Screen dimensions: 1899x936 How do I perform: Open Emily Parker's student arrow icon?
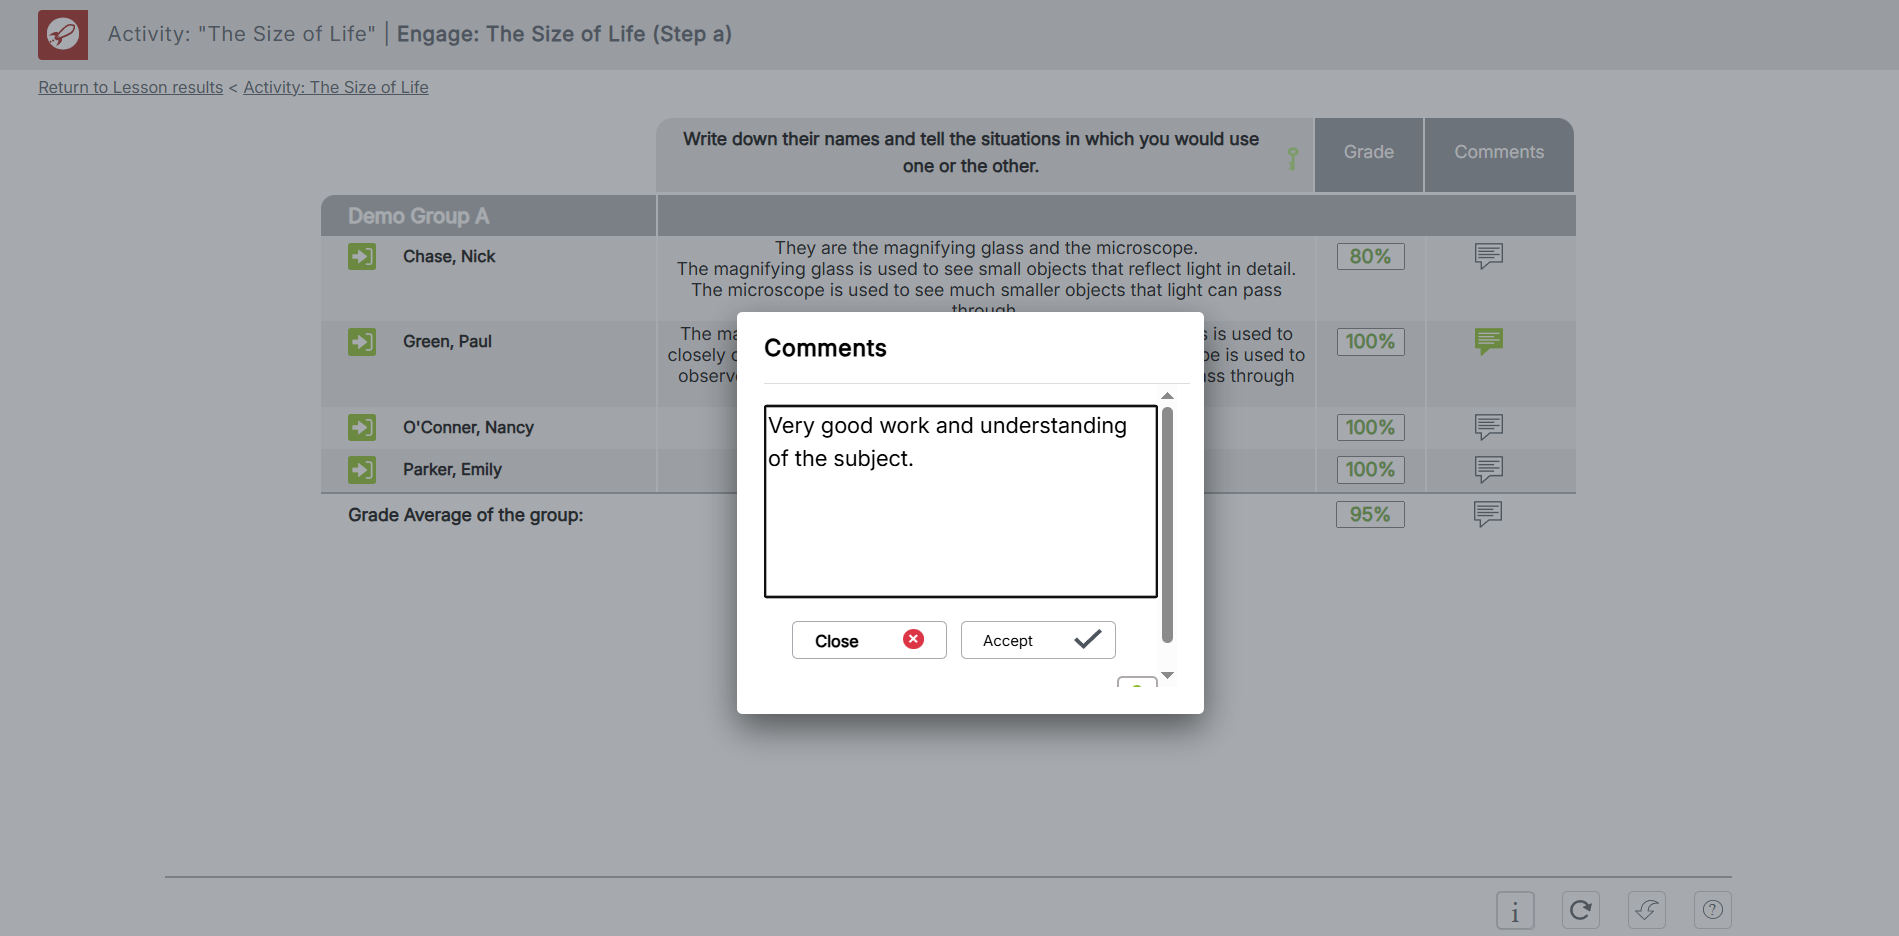[x=362, y=470]
